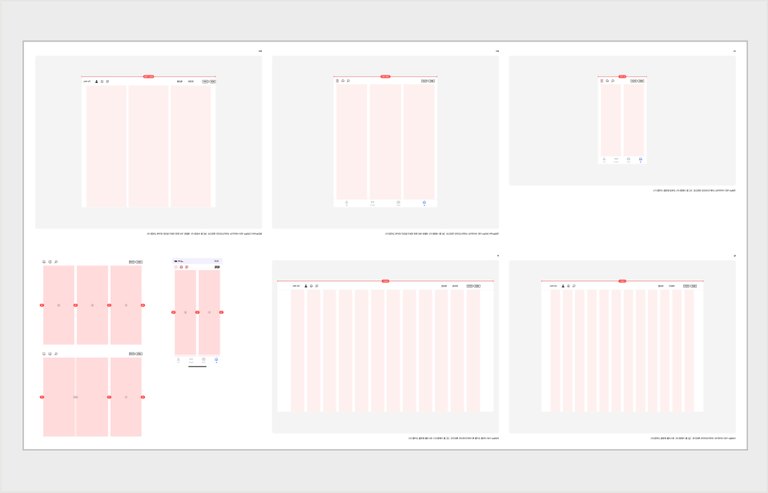Screen dimensions: 768x493
Task: Click the first bottom-nav icon in the small two-column mobile mockup
Action: (604, 160)
